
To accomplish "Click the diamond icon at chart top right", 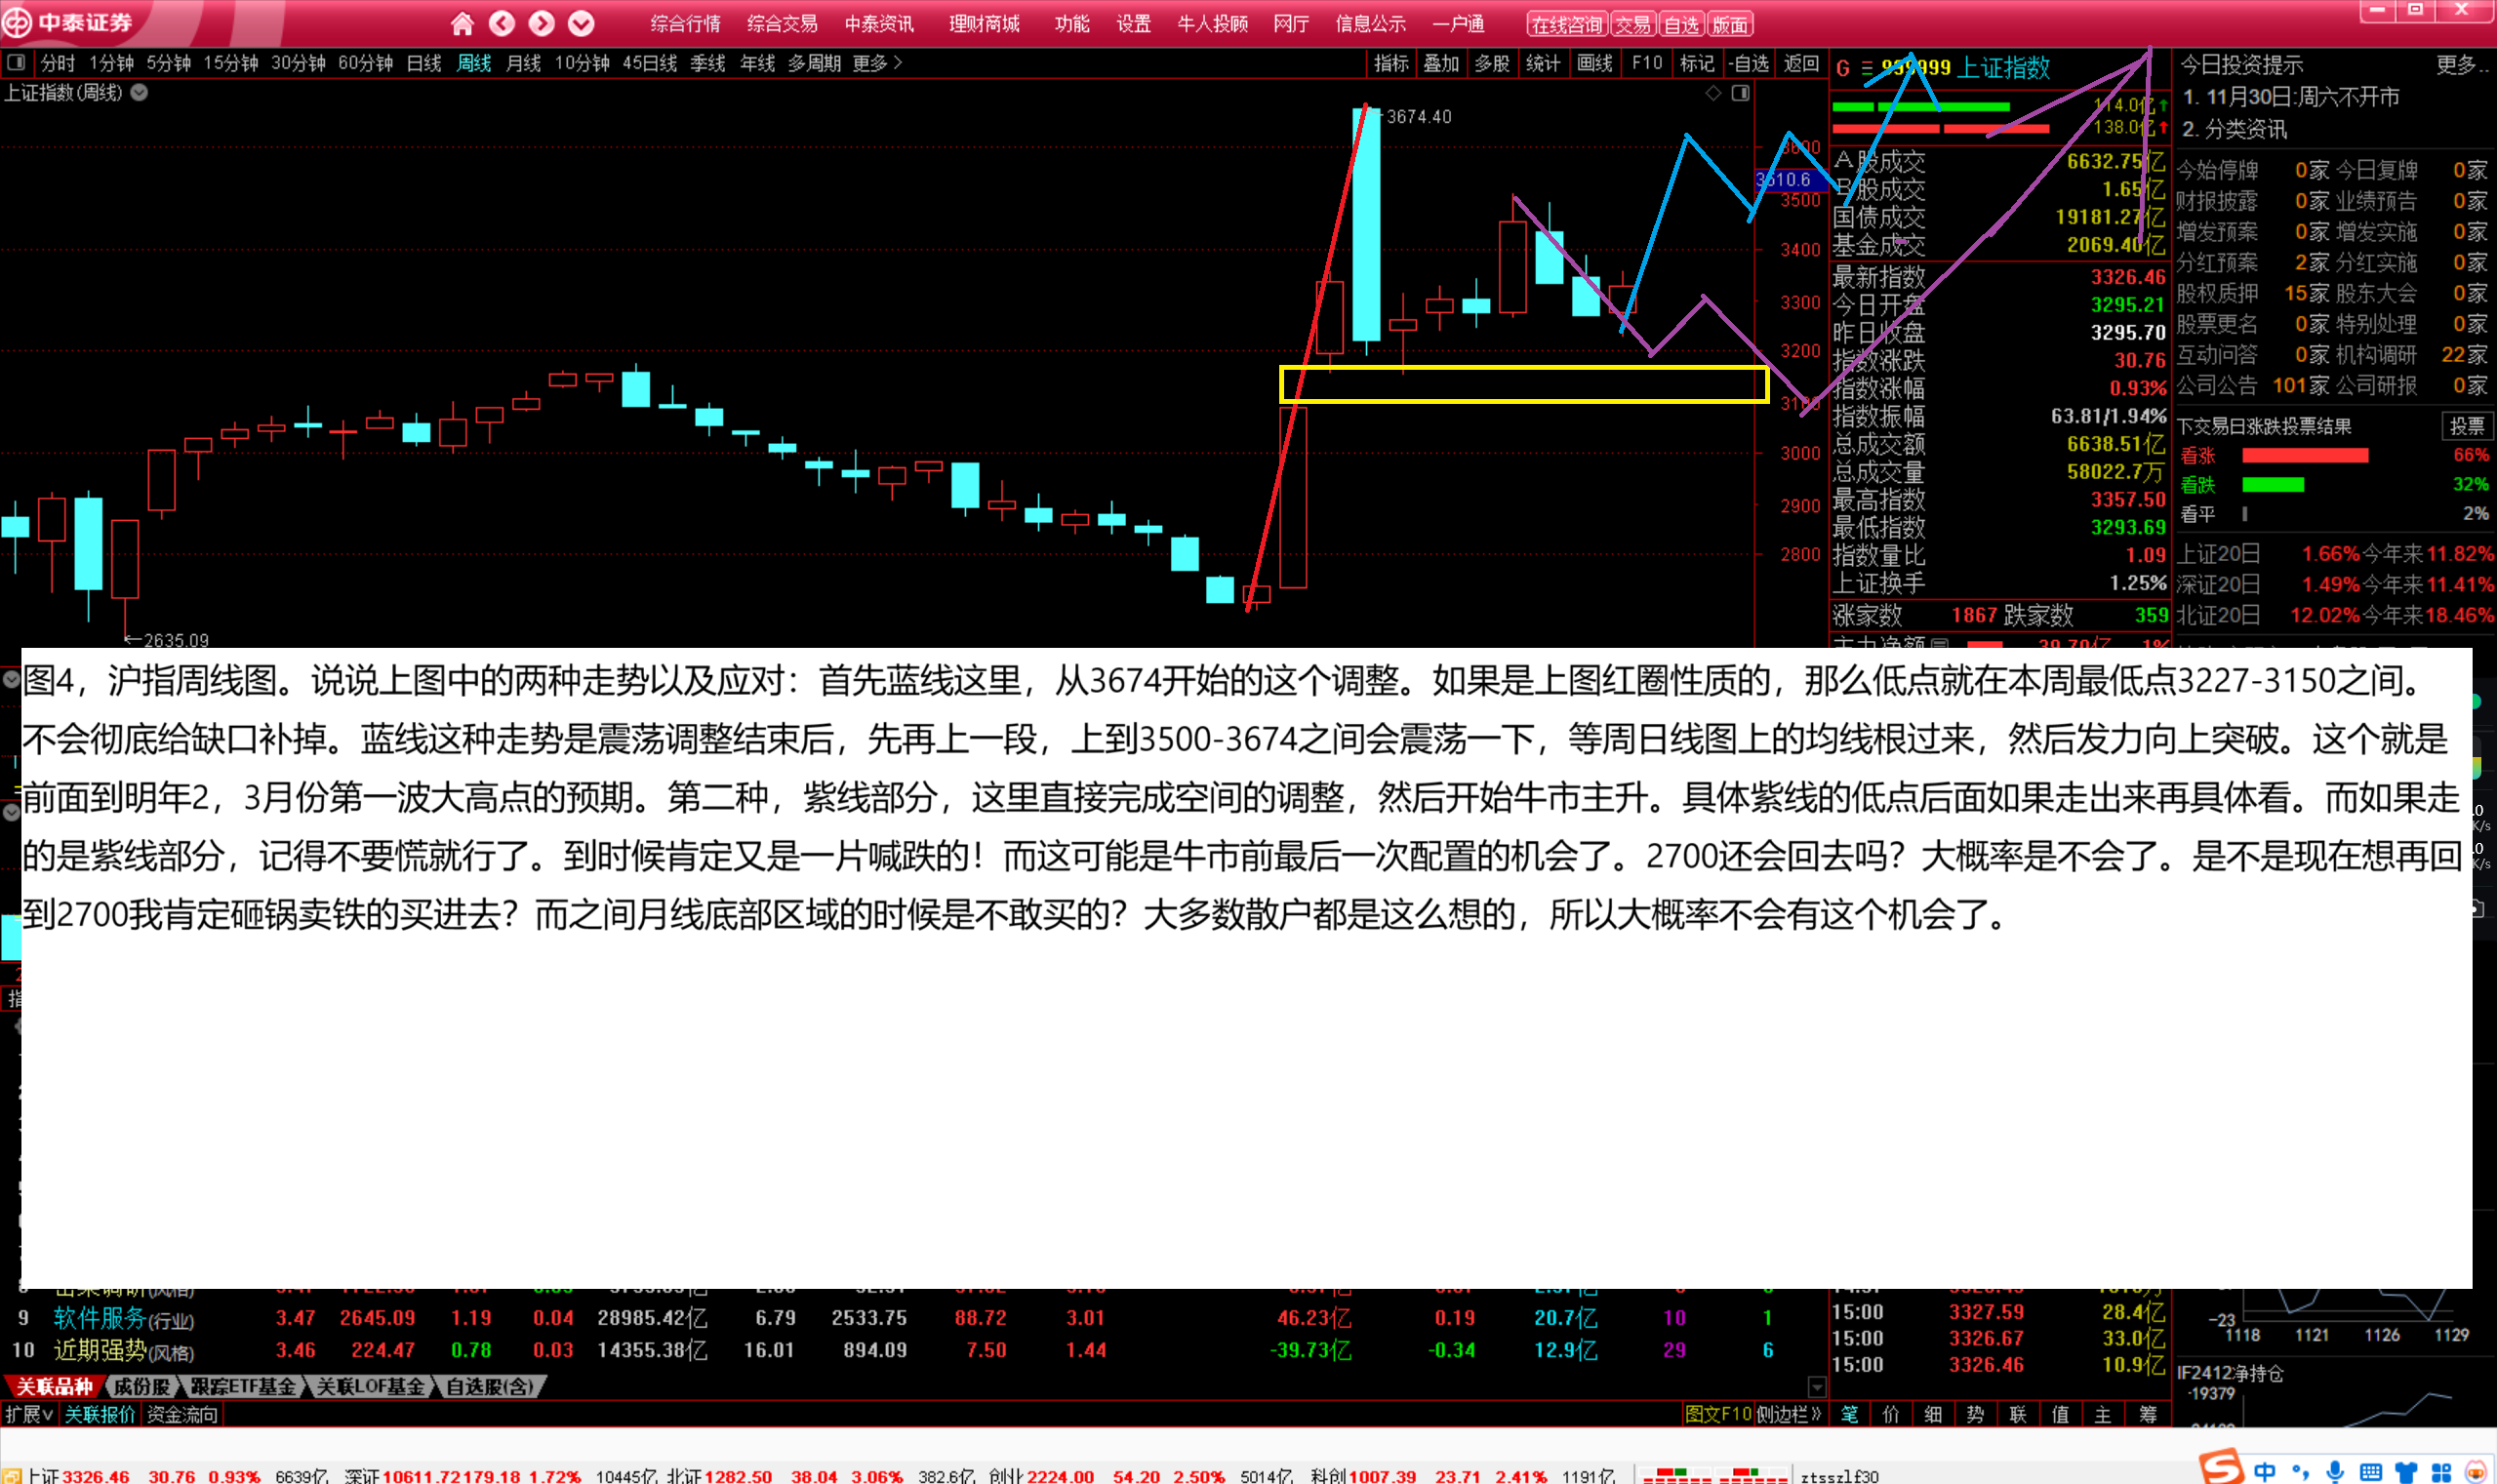I will tap(1713, 92).
